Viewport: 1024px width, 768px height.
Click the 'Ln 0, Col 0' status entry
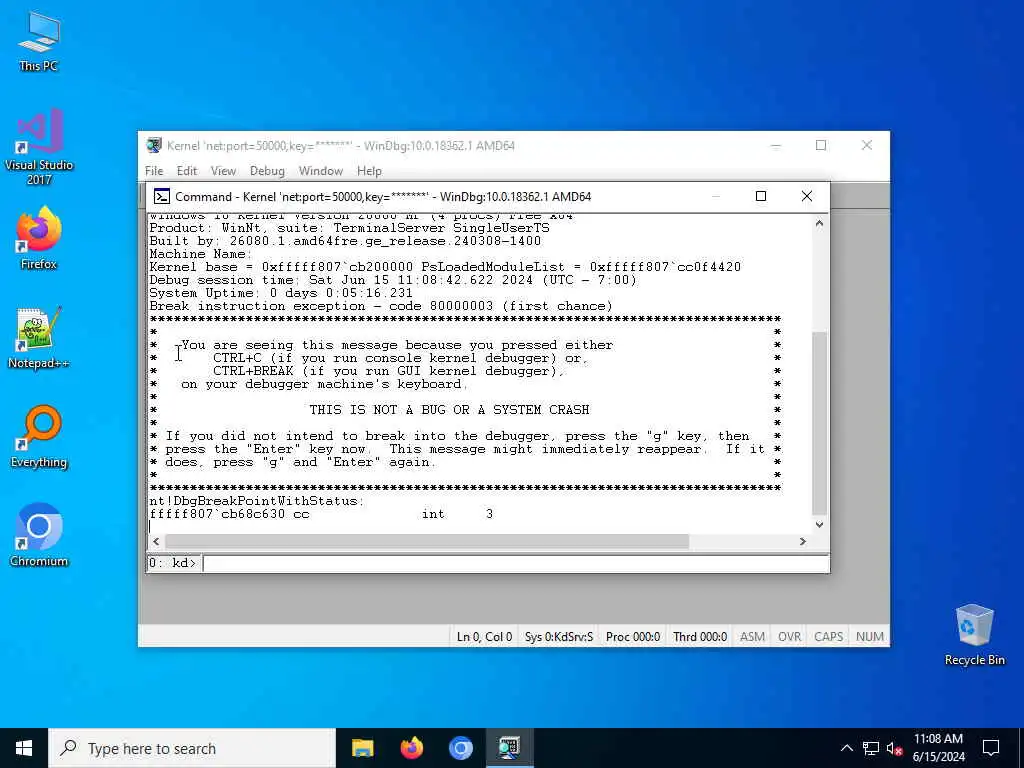coord(484,637)
